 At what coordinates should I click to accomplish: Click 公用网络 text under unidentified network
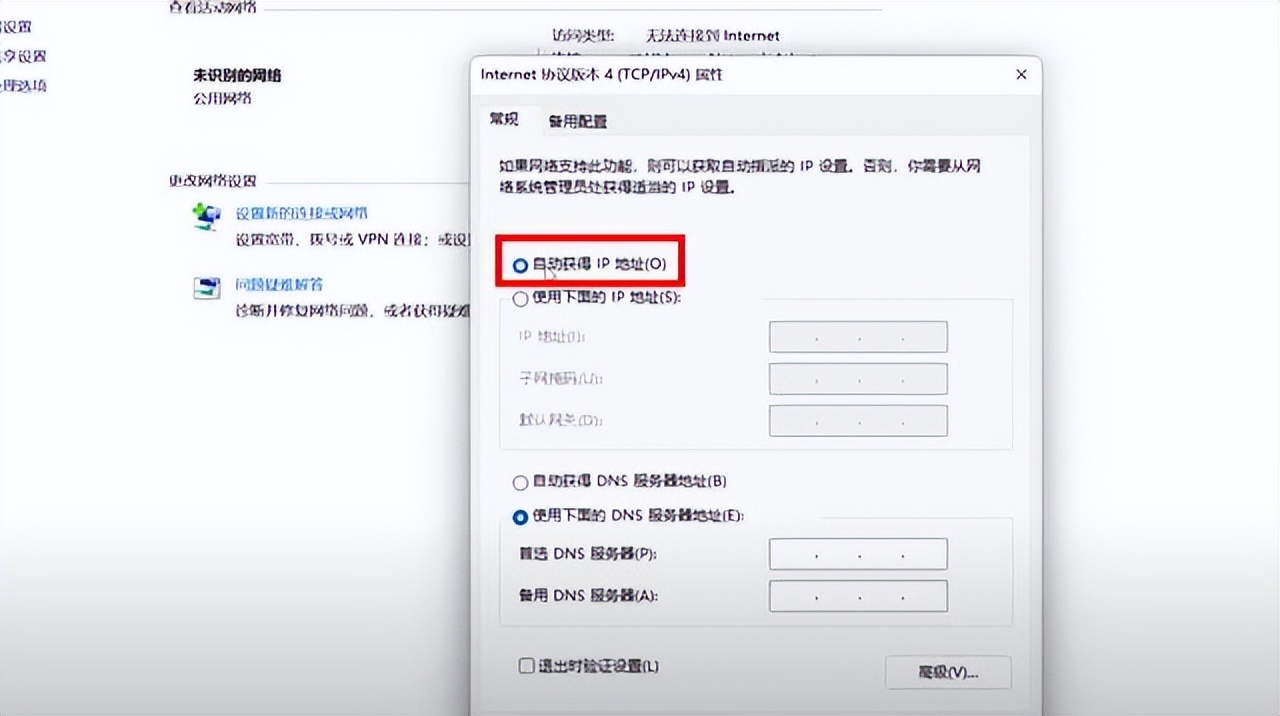coord(222,99)
